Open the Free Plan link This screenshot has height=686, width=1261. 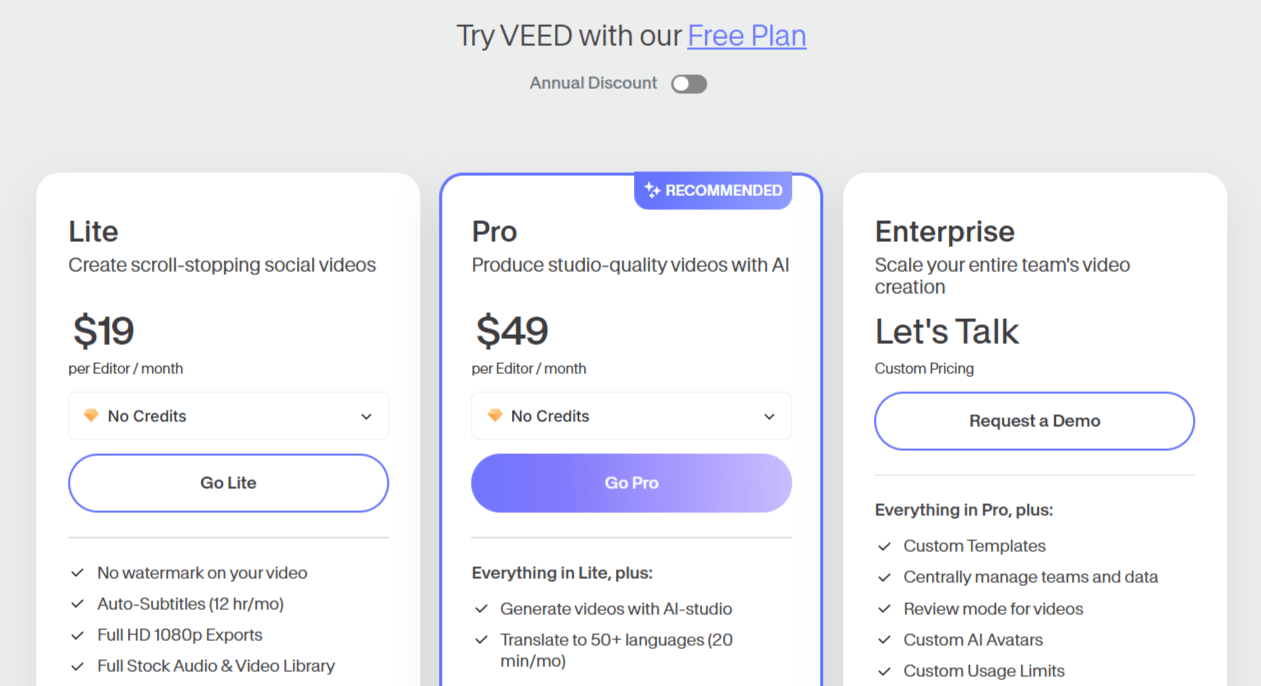click(746, 36)
